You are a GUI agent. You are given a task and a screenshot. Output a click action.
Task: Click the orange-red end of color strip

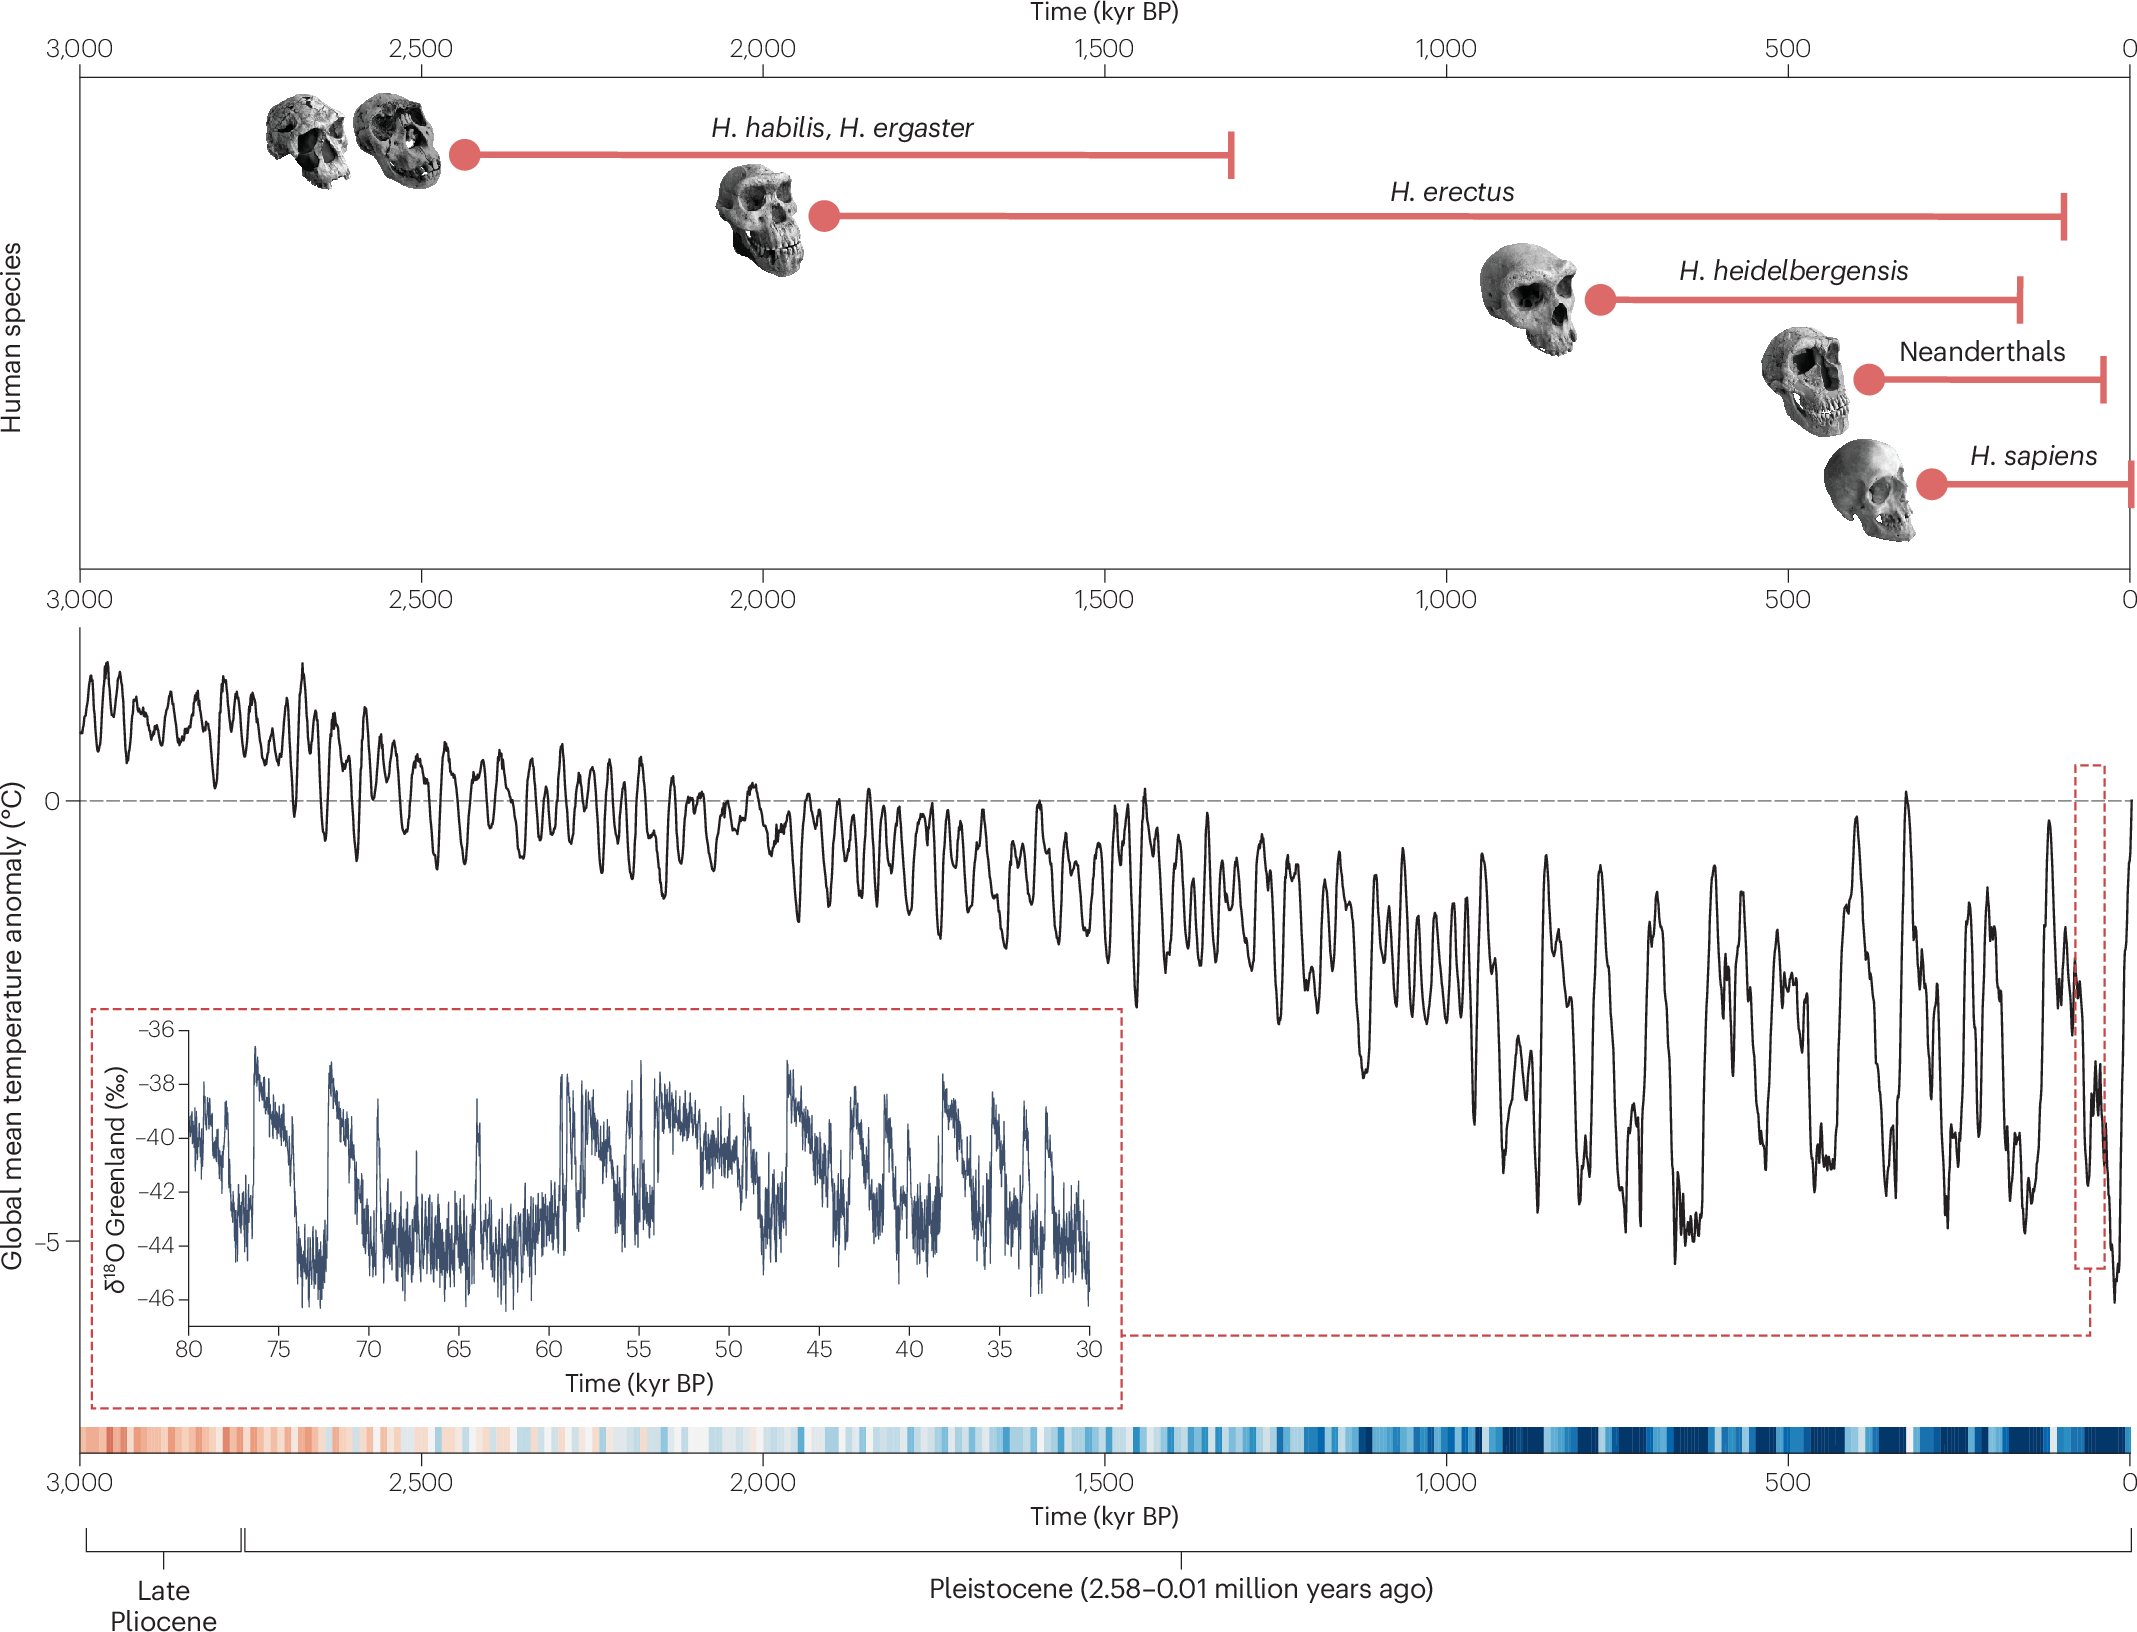pyautogui.click(x=95, y=1439)
